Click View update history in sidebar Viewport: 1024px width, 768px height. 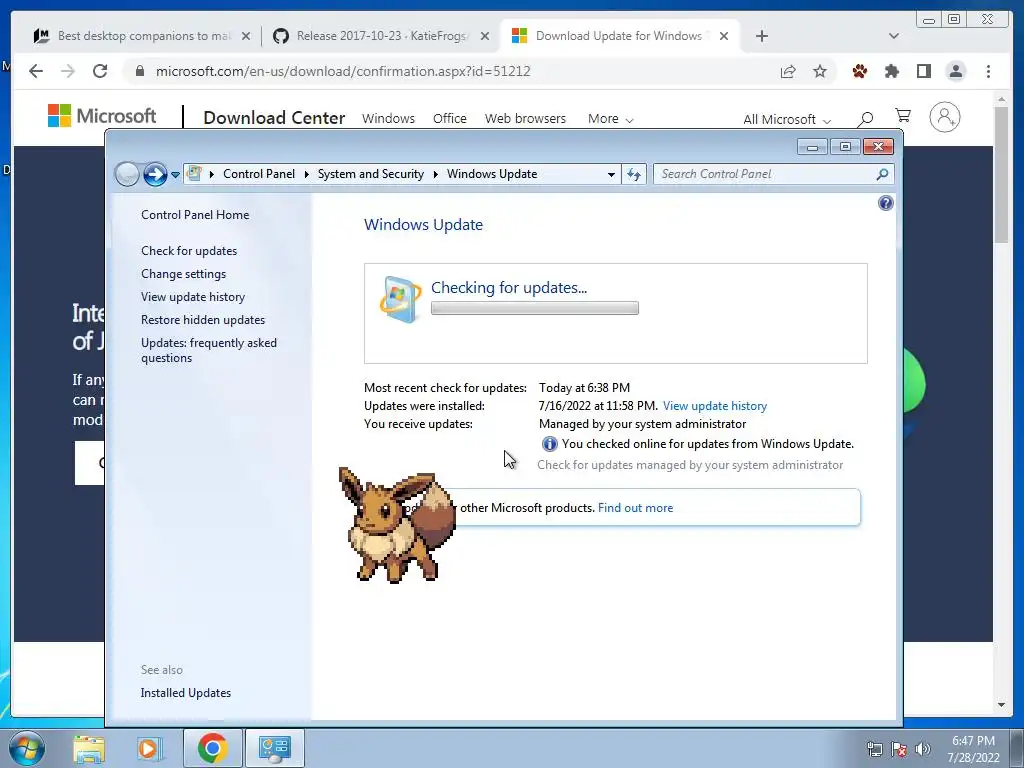click(x=193, y=296)
